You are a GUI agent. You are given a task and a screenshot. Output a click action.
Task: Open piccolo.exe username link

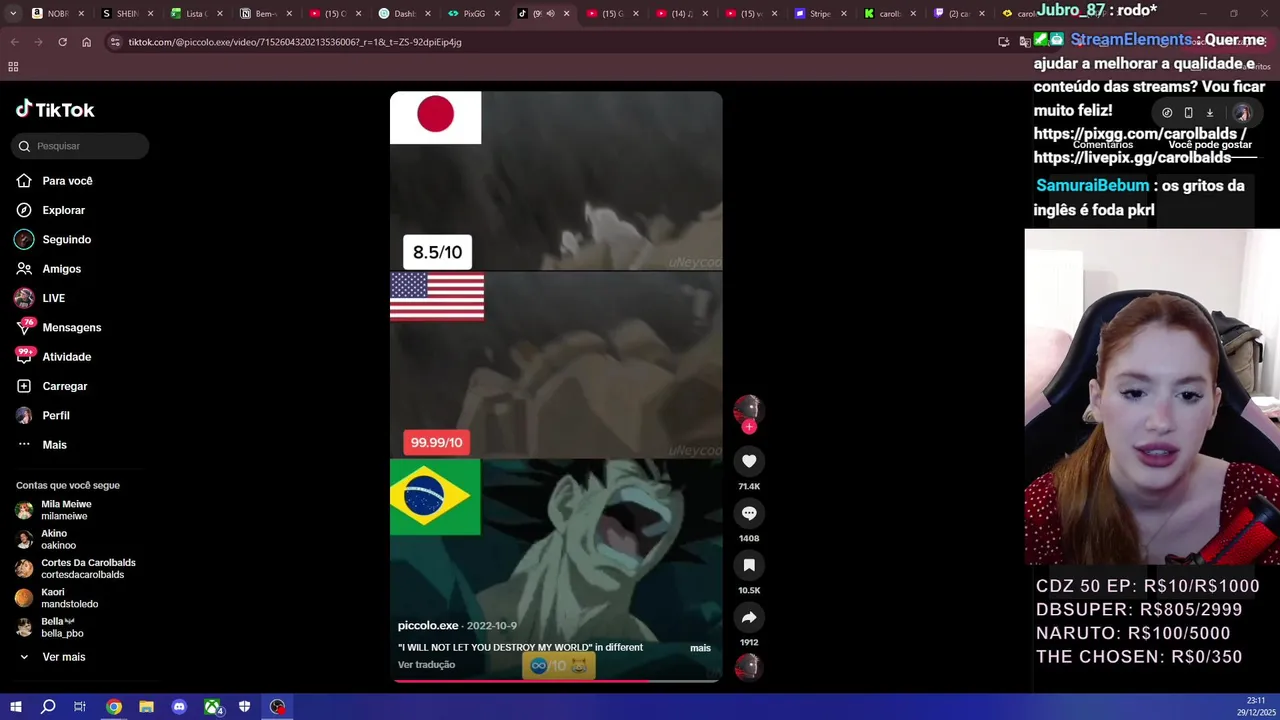pyautogui.click(x=427, y=626)
